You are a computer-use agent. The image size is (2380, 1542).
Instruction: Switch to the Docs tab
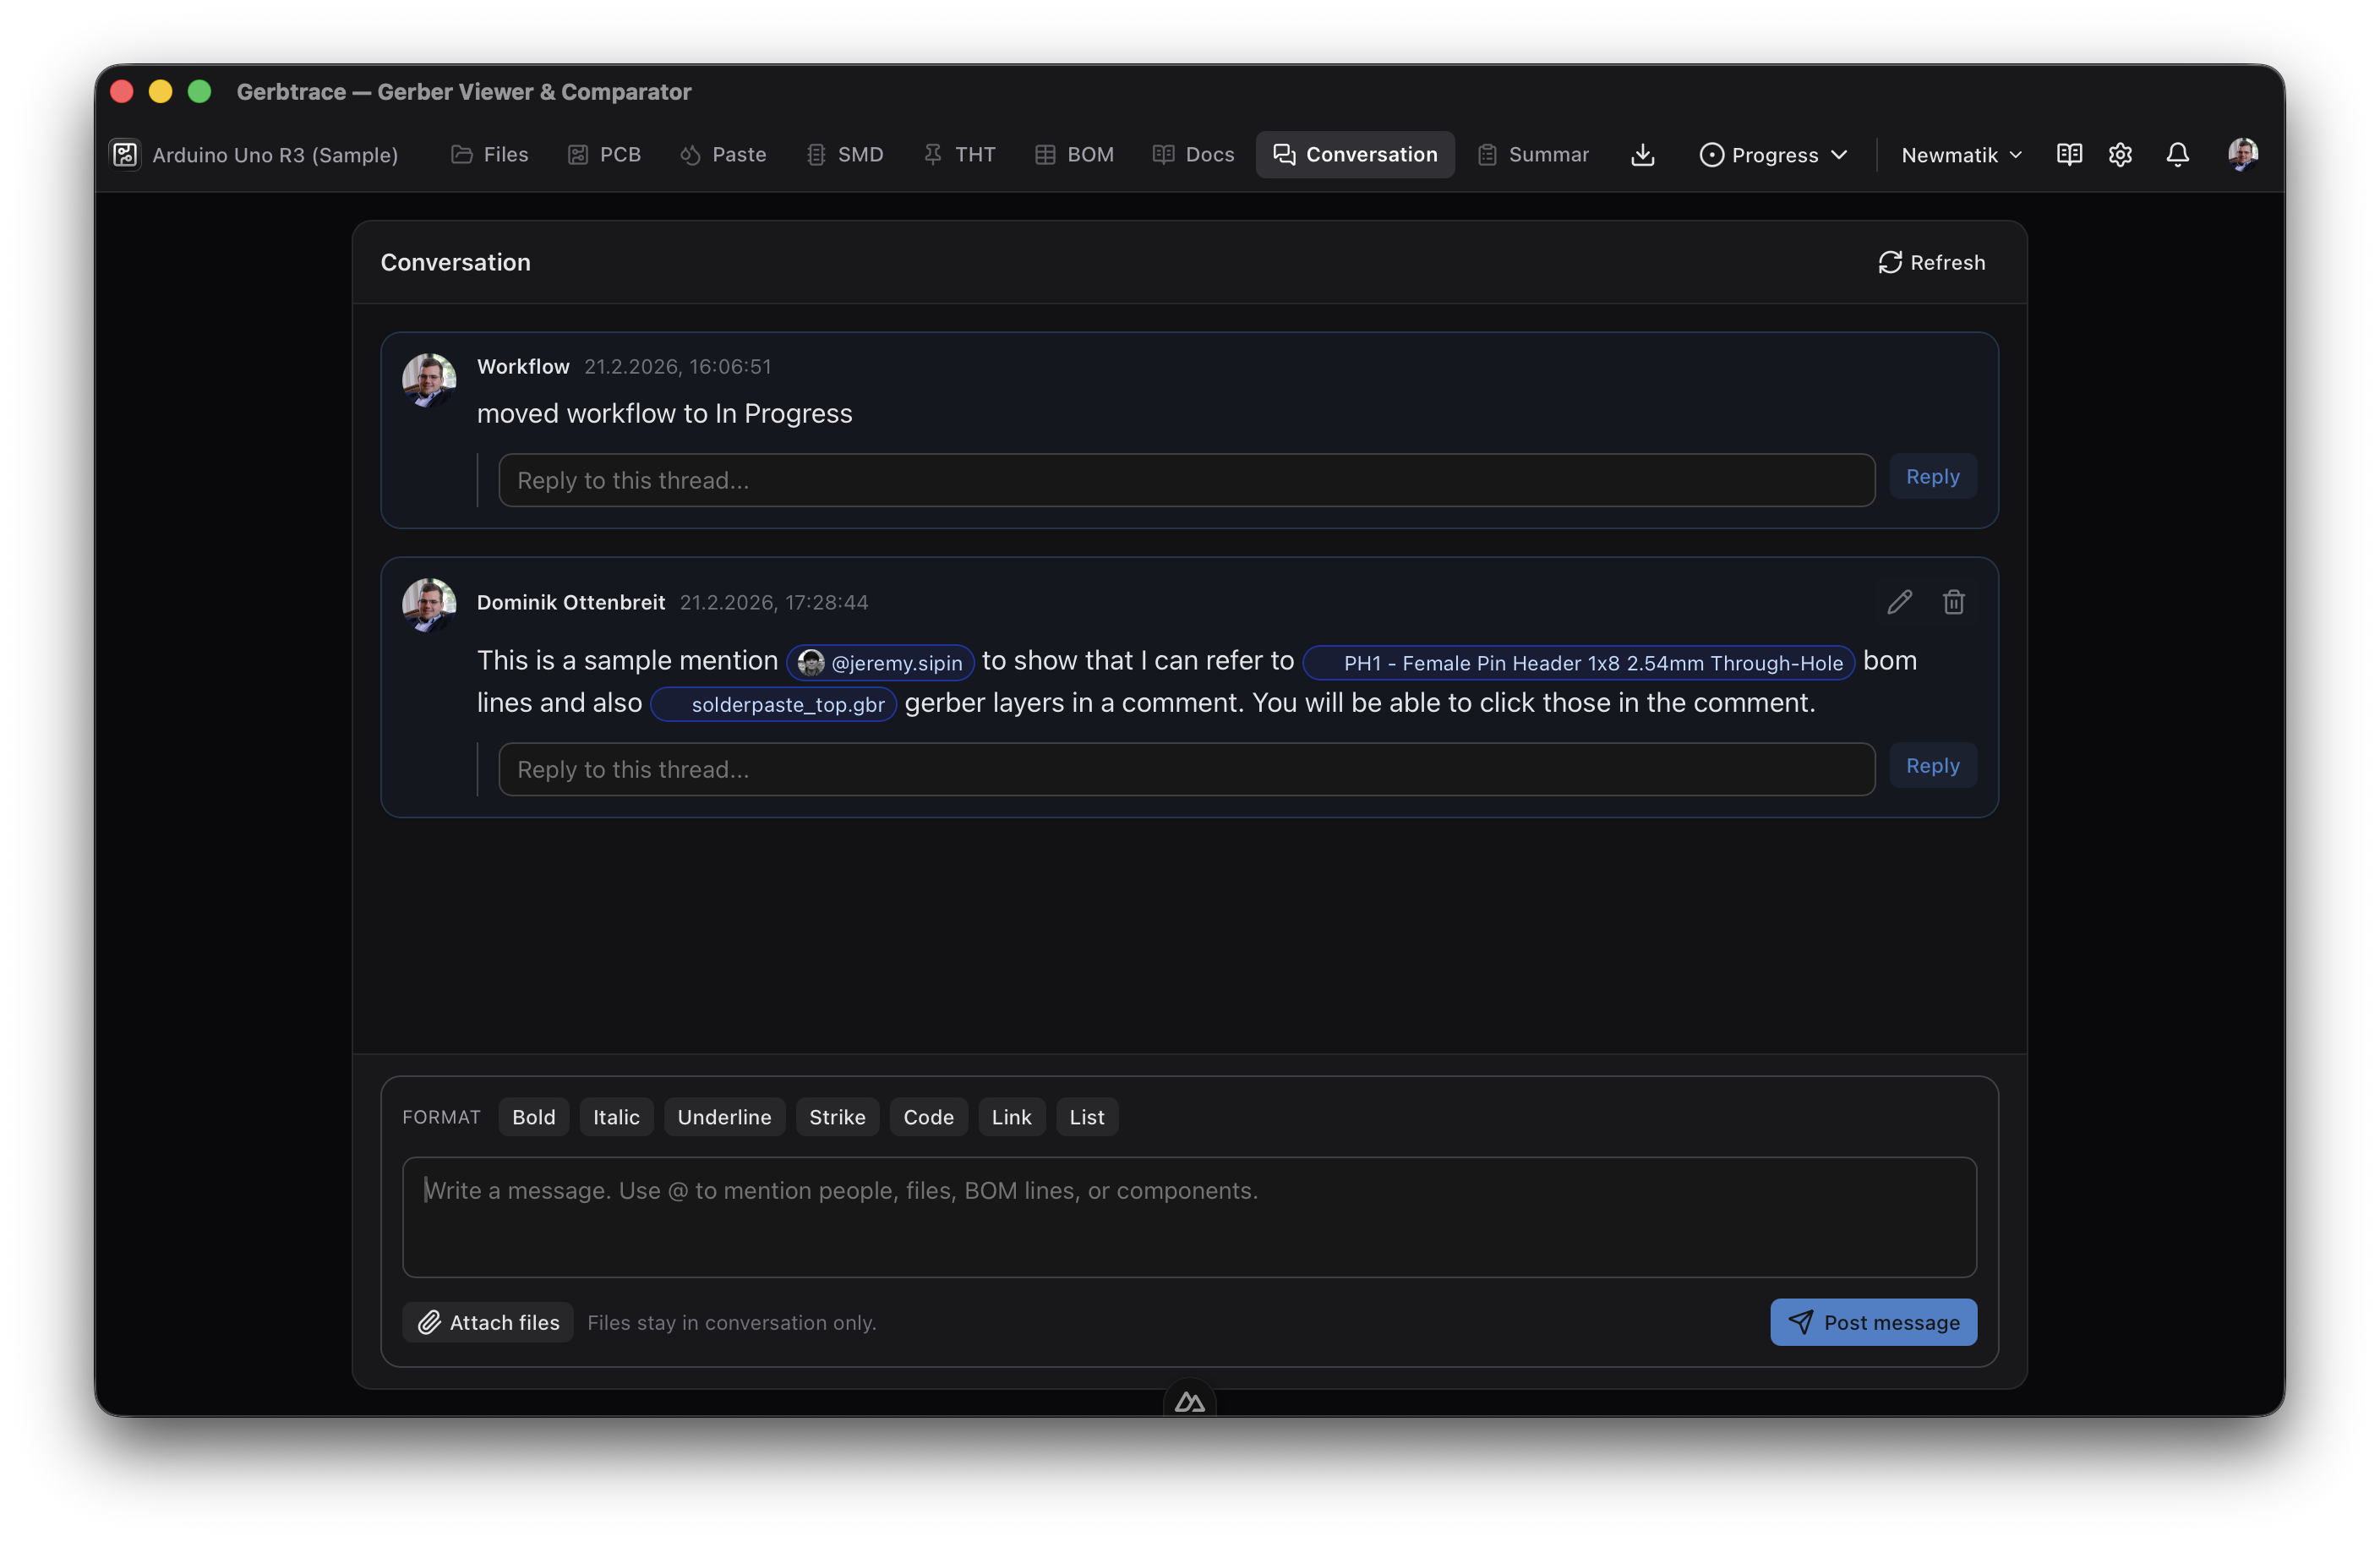click(x=1193, y=155)
